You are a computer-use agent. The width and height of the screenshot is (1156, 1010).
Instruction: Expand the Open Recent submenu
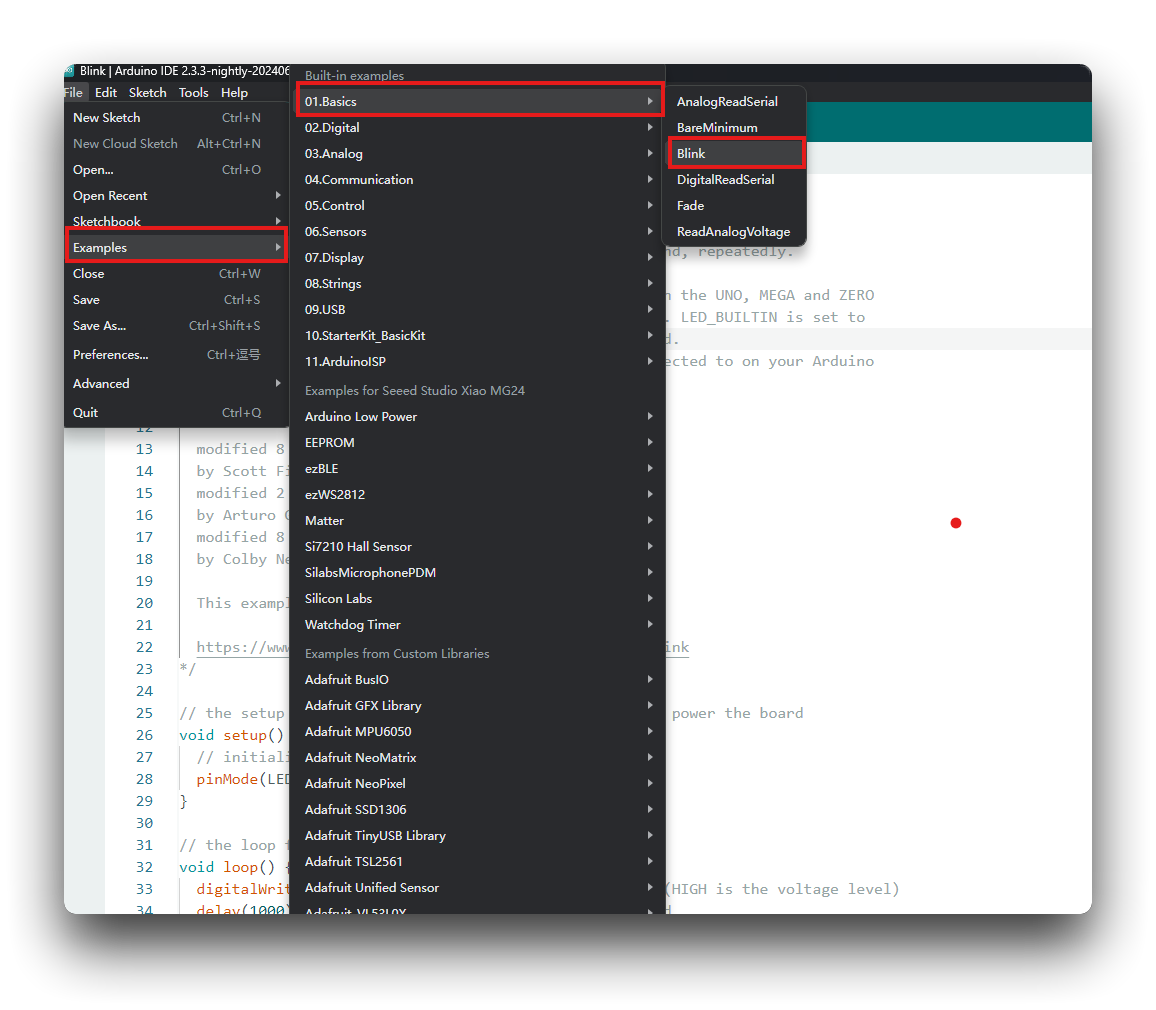click(176, 196)
